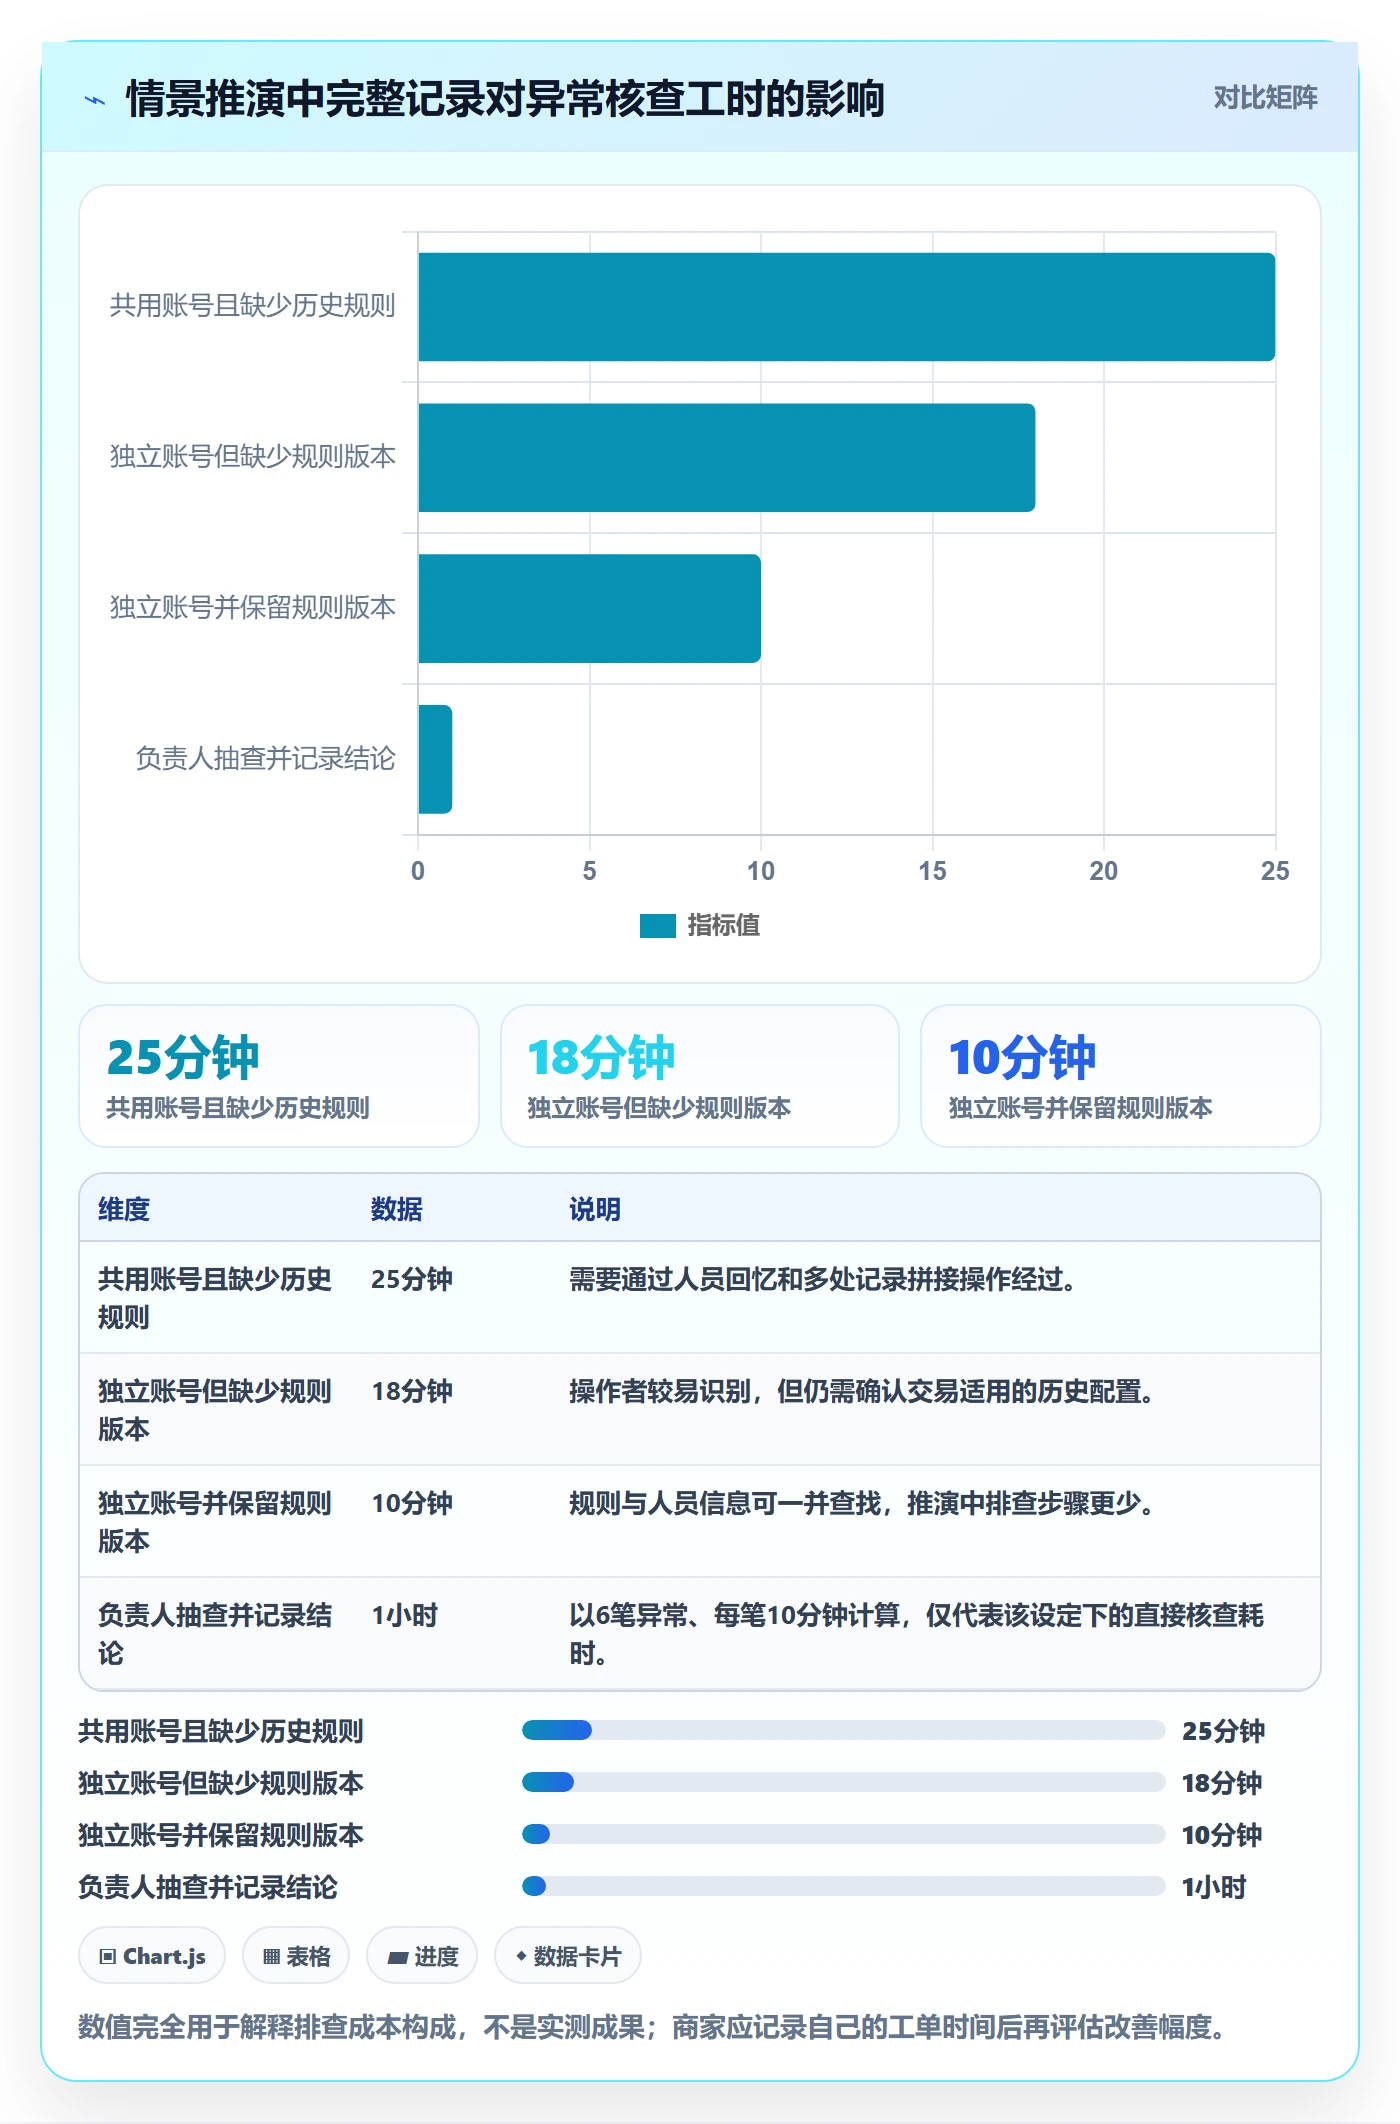The width and height of the screenshot is (1400, 2124).
Task: Select the 18分钟 data card
Action: pyautogui.click(x=700, y=1076)
